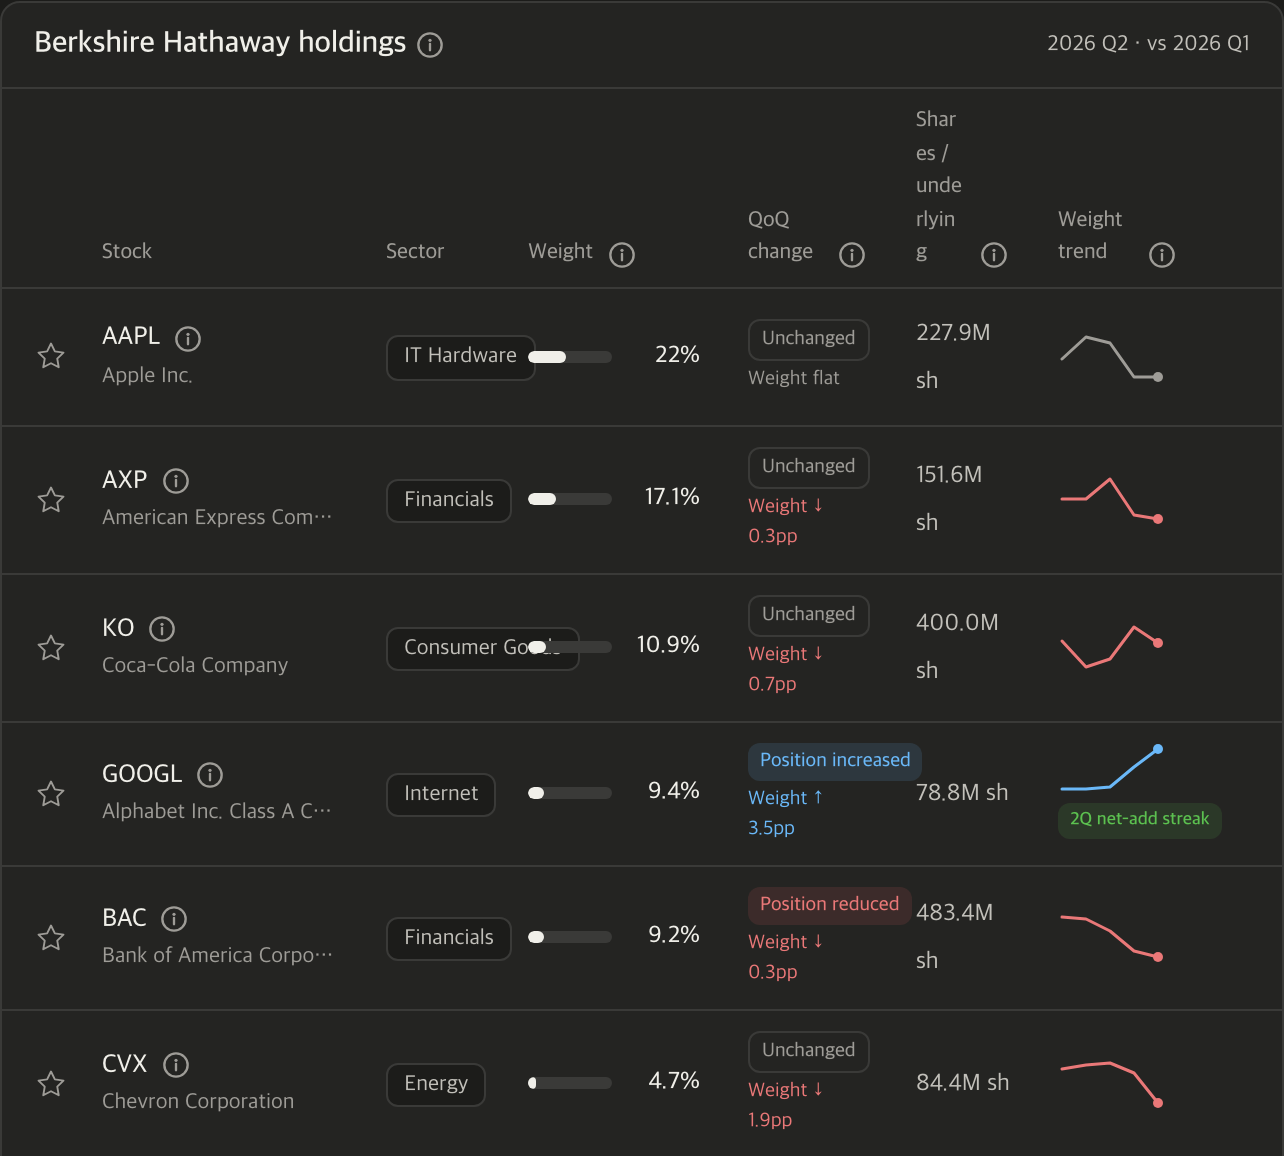Viewport: 1284px width, 1156px height.
Task: Open the info icon next to CVX
Action: coord(176,1065)
